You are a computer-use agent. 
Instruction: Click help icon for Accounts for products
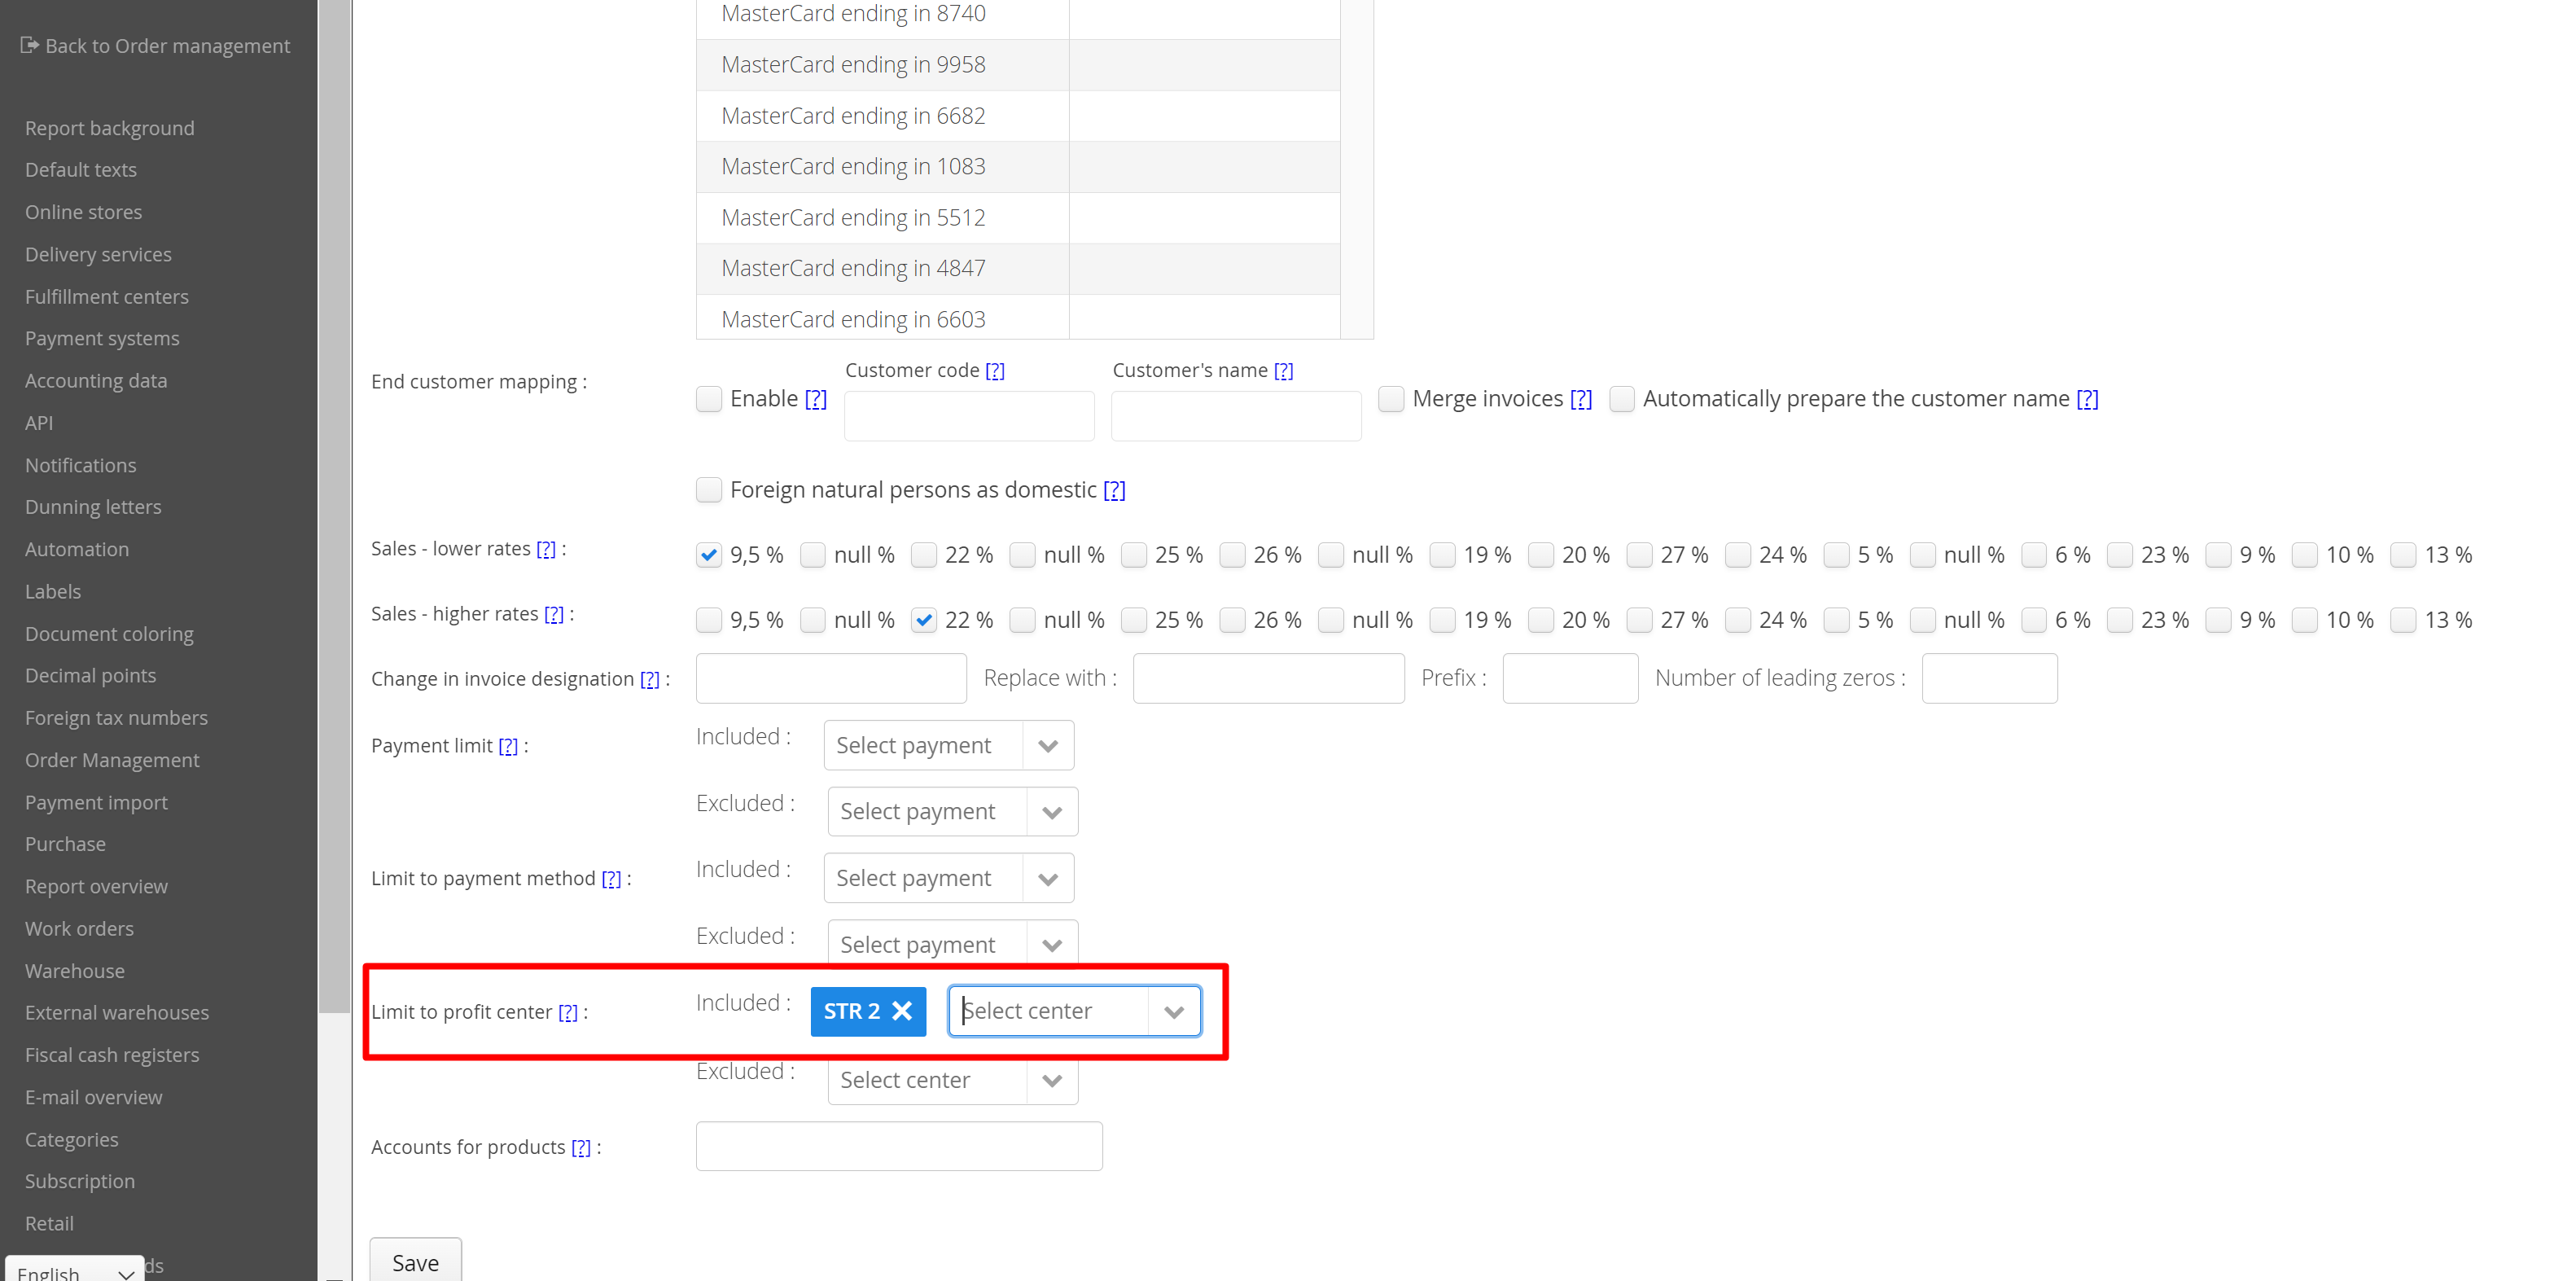coord(580,1147)
